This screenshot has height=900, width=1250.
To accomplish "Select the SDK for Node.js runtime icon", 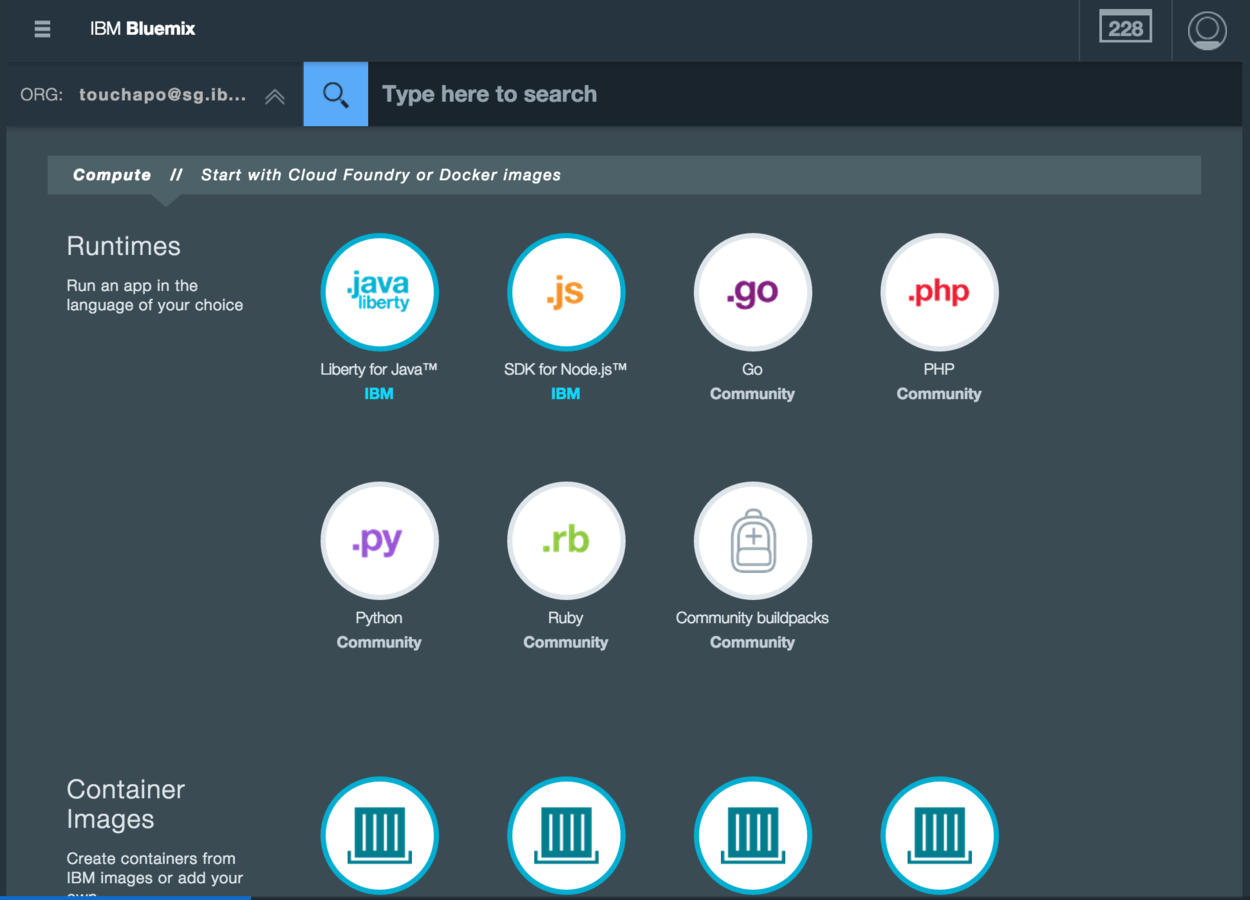I will coord(566,292).
